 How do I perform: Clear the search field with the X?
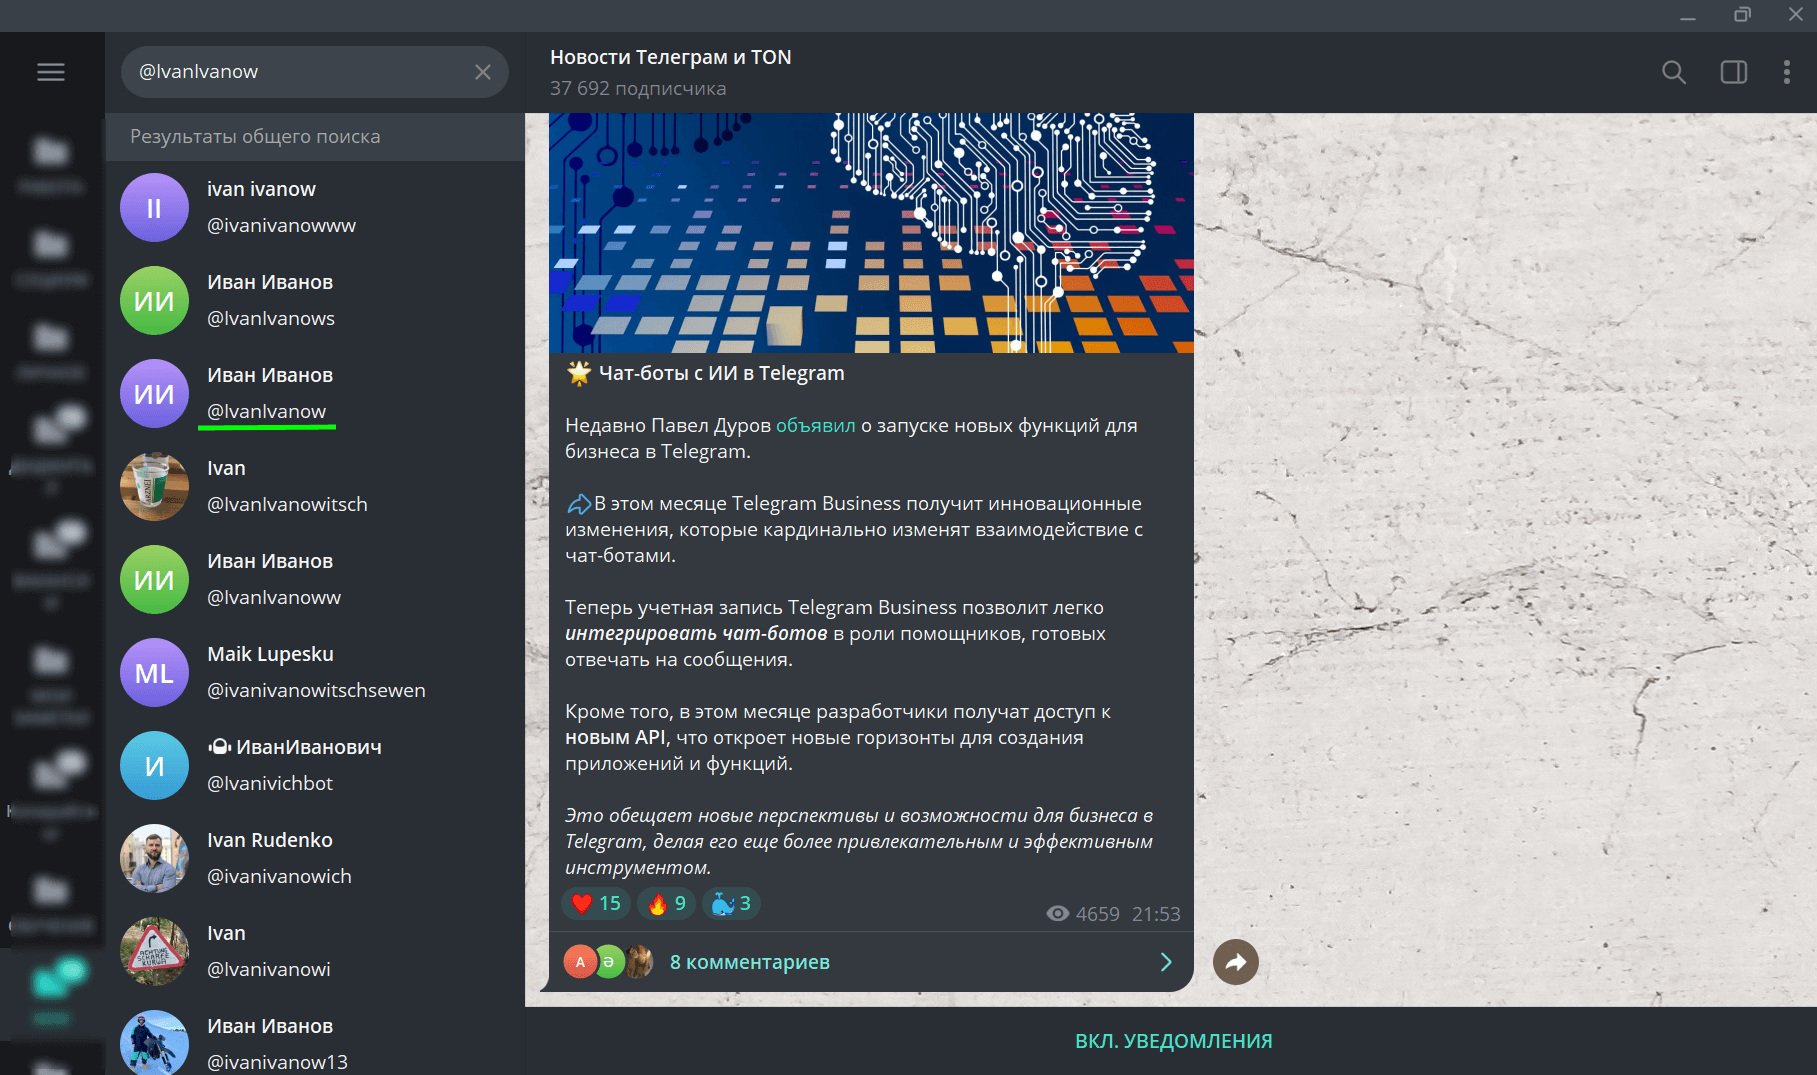(x=483, y=72)
